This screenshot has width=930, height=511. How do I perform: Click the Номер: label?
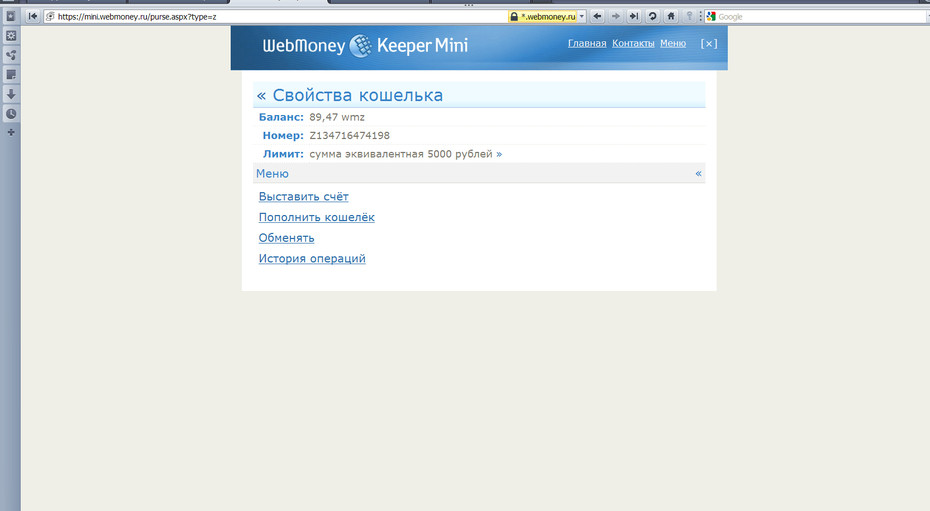pos(283,136)
